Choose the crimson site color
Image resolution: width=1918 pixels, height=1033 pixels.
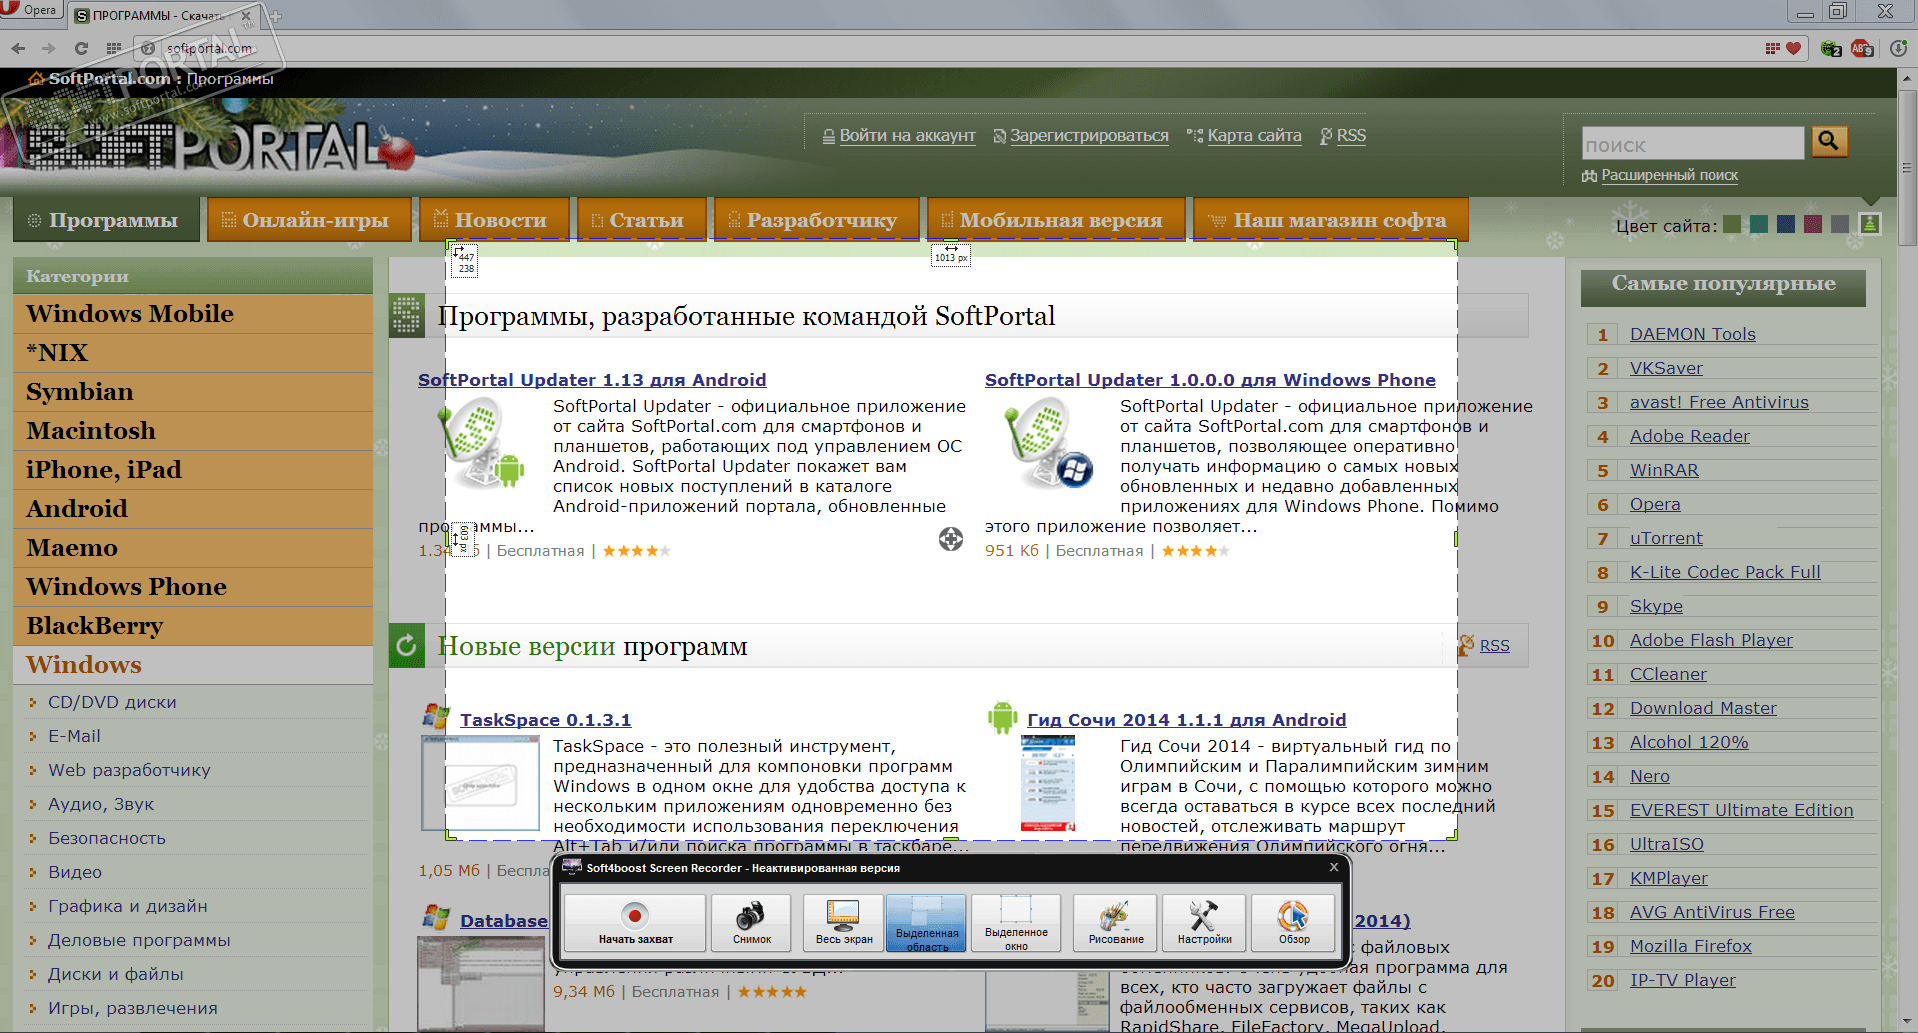[1813, 225]
